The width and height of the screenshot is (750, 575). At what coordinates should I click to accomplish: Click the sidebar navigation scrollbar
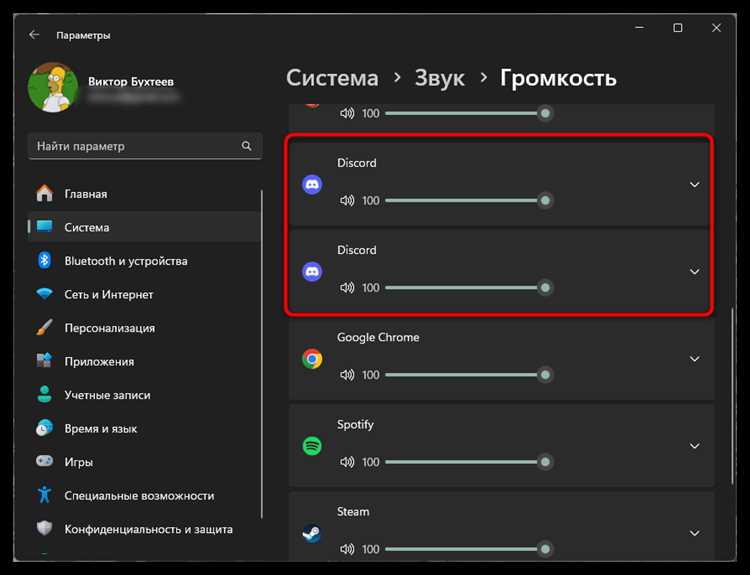[262, 354]
